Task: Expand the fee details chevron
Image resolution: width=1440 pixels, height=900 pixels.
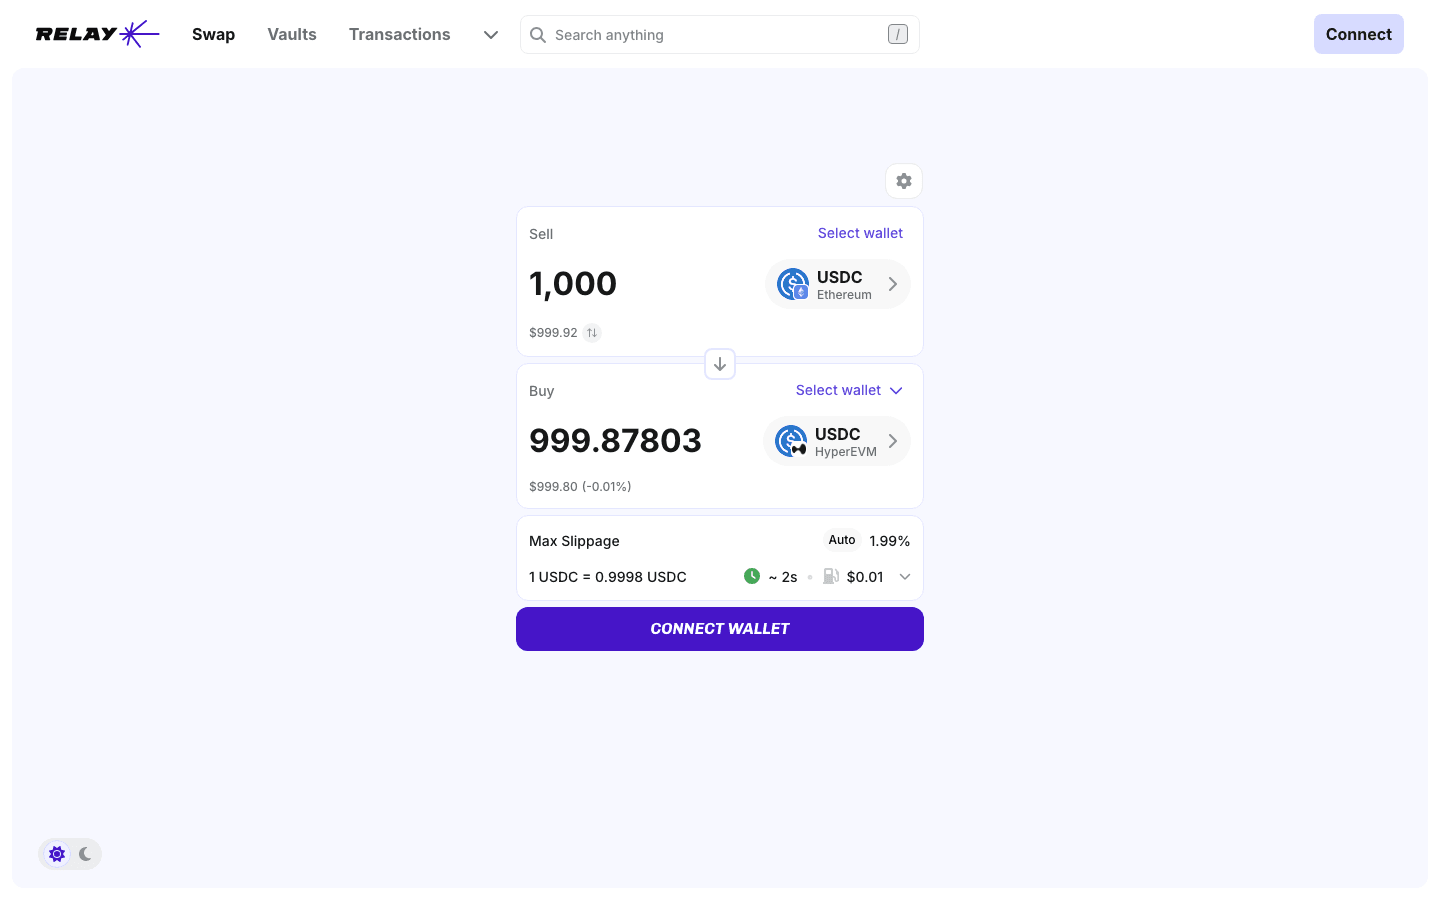Action: click(905, 577)
